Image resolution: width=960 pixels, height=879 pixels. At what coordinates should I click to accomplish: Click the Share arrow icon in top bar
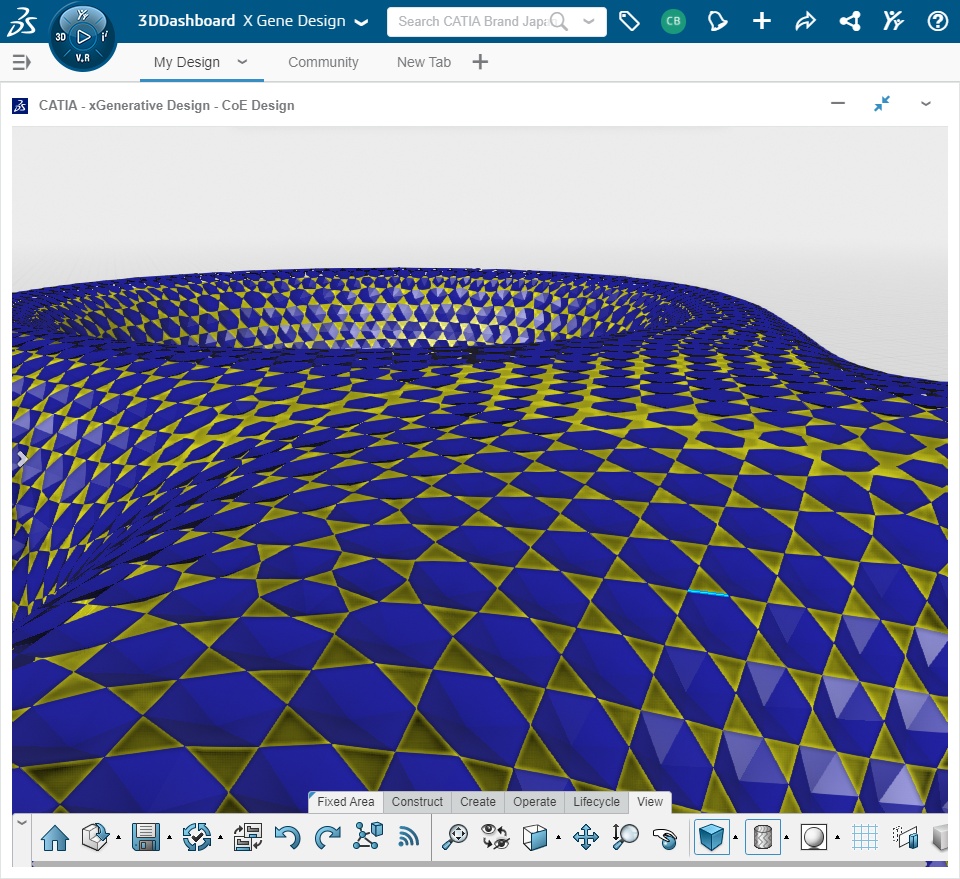coord(805,21)
